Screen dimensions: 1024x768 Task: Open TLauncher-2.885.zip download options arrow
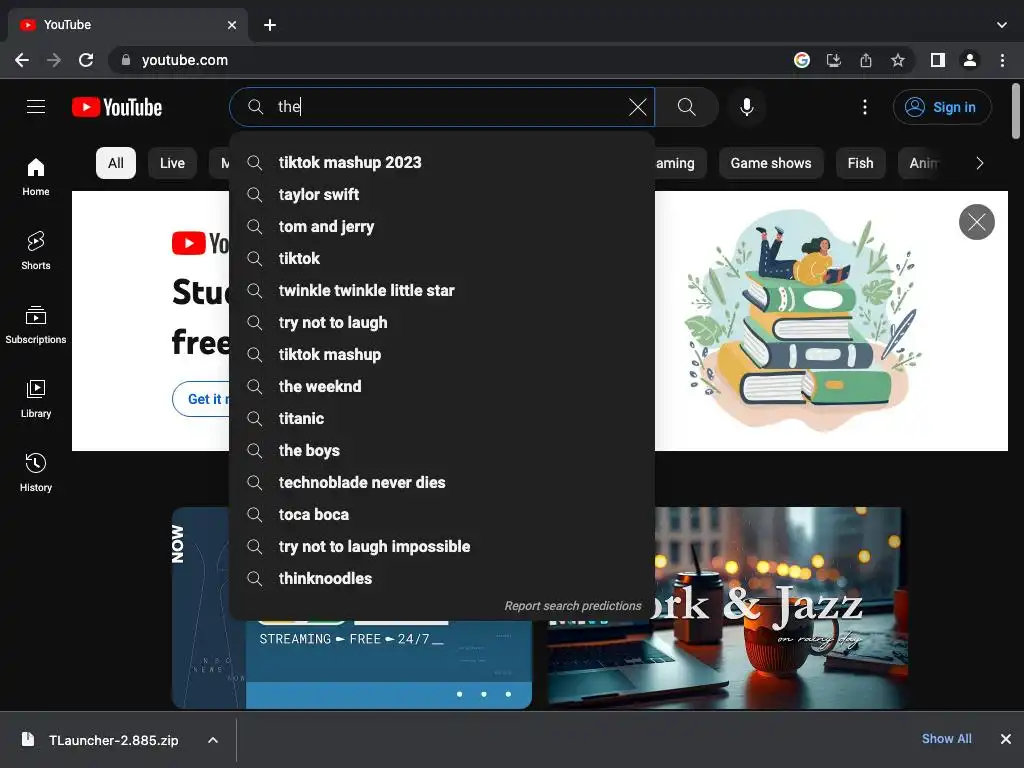click(x=213, y=740)
